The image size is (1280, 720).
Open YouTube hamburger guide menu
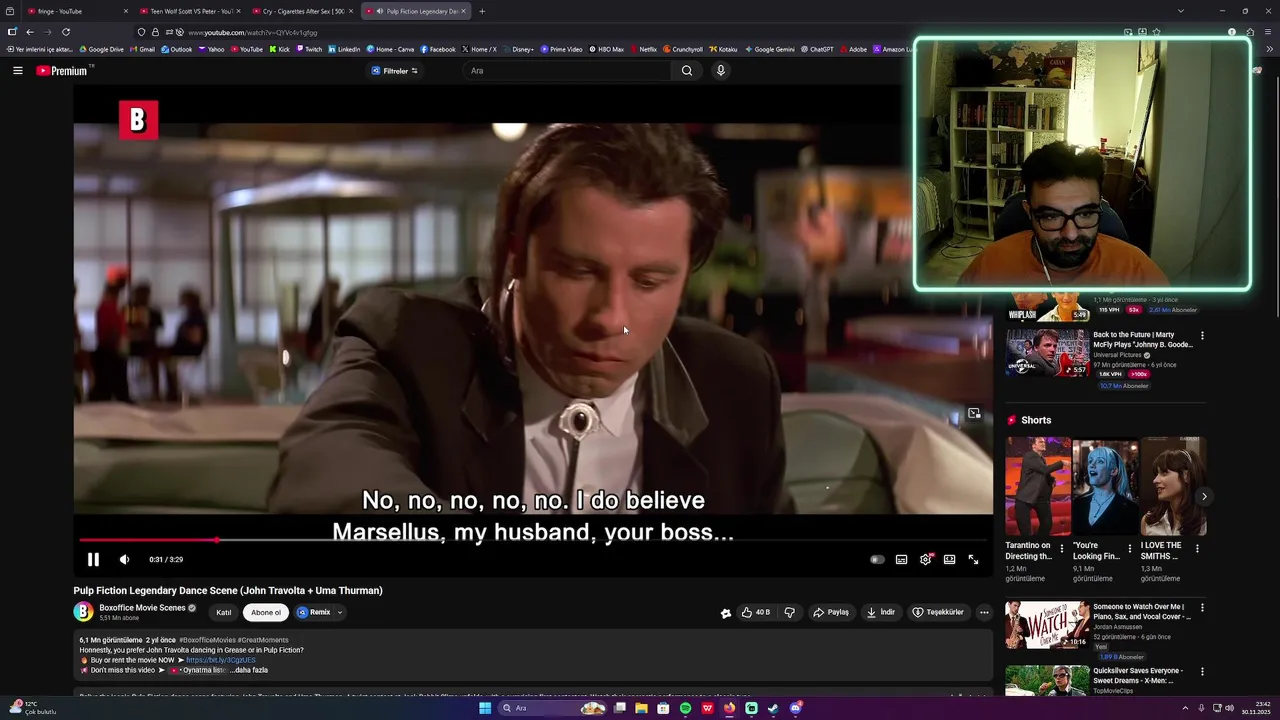(x=17, y=71)
